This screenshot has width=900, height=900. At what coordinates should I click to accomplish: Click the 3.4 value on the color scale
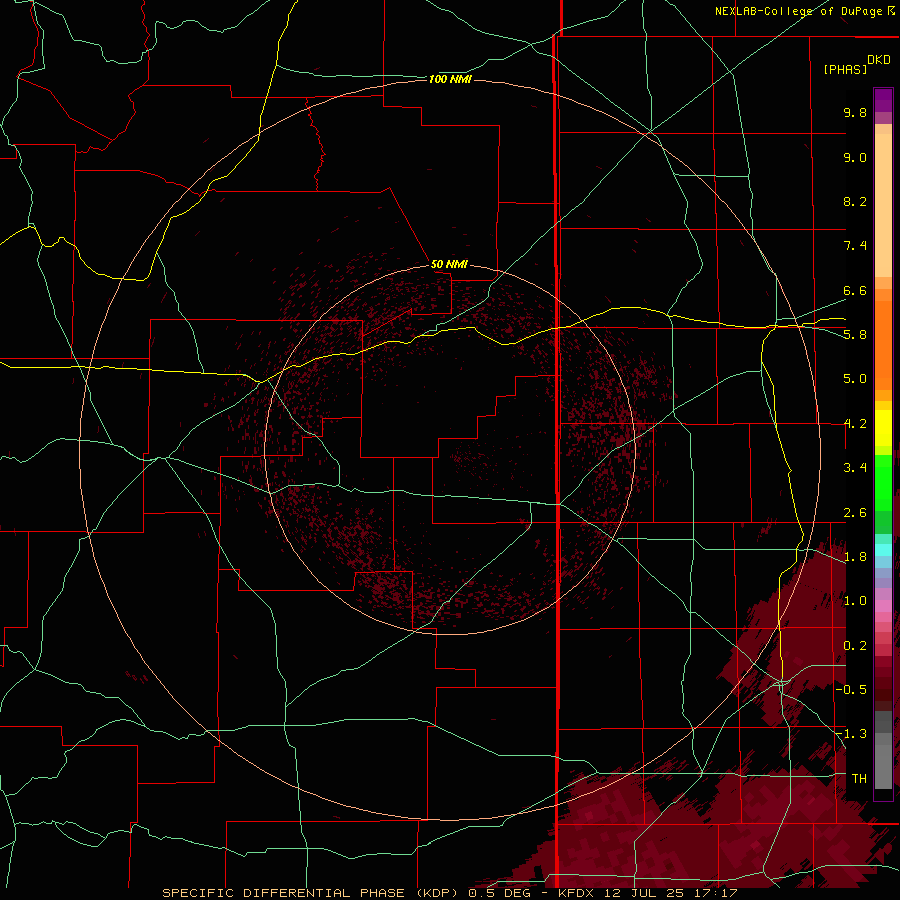(855, 467)
